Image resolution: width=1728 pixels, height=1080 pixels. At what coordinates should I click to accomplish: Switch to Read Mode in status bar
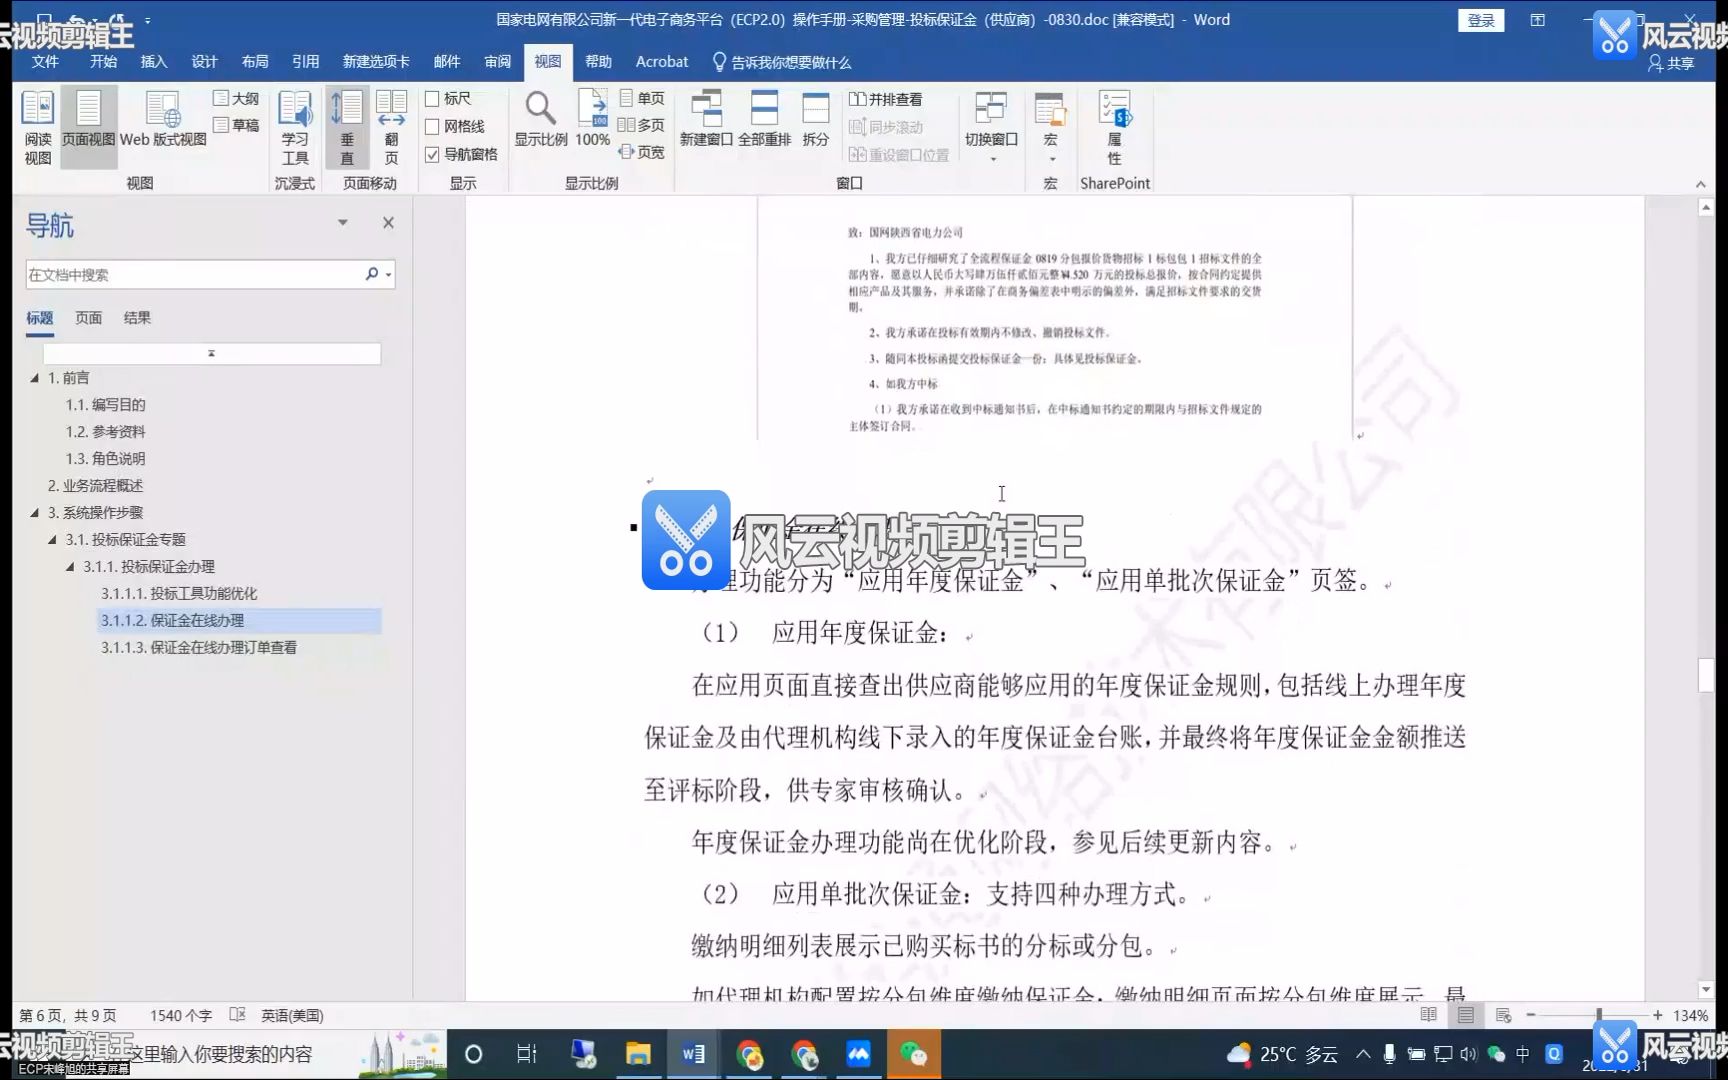click(1428, 1015)
